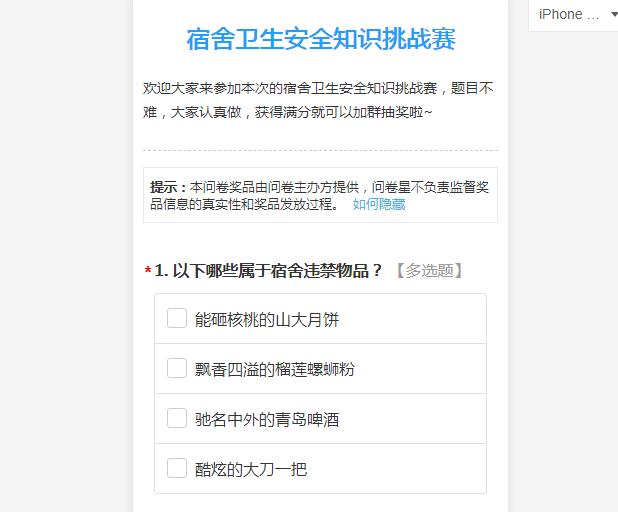This screenshot has width=618, height=512.
Task: Click the option text 能砸核桃的山大月饼
Action: (267, 320)
